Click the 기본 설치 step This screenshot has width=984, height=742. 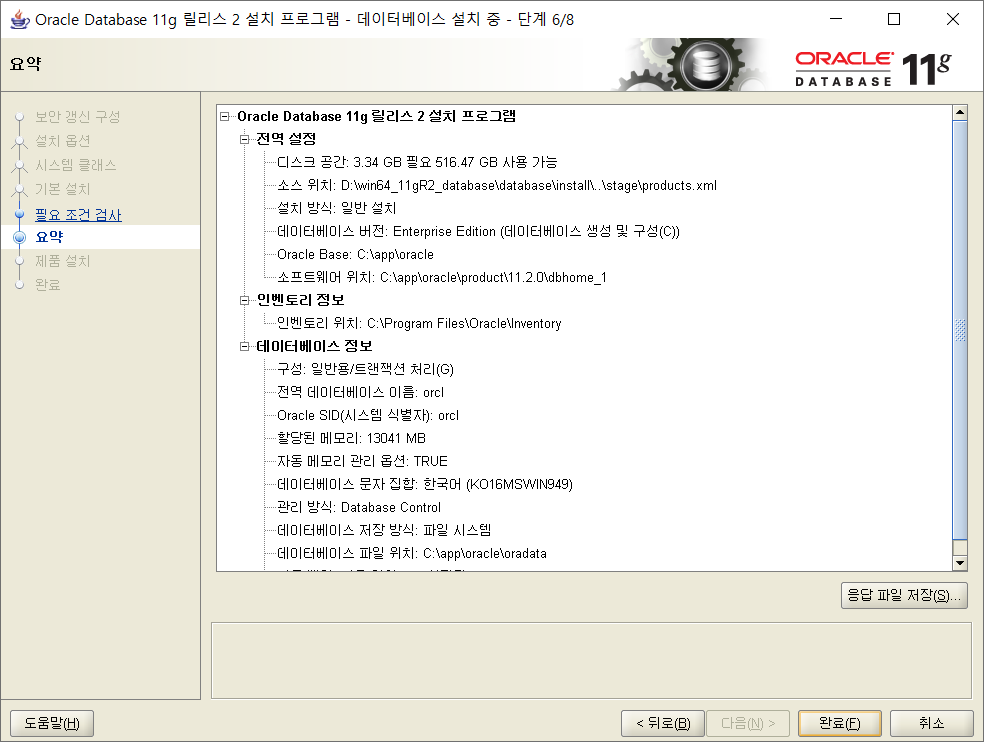tap(62, 189)
